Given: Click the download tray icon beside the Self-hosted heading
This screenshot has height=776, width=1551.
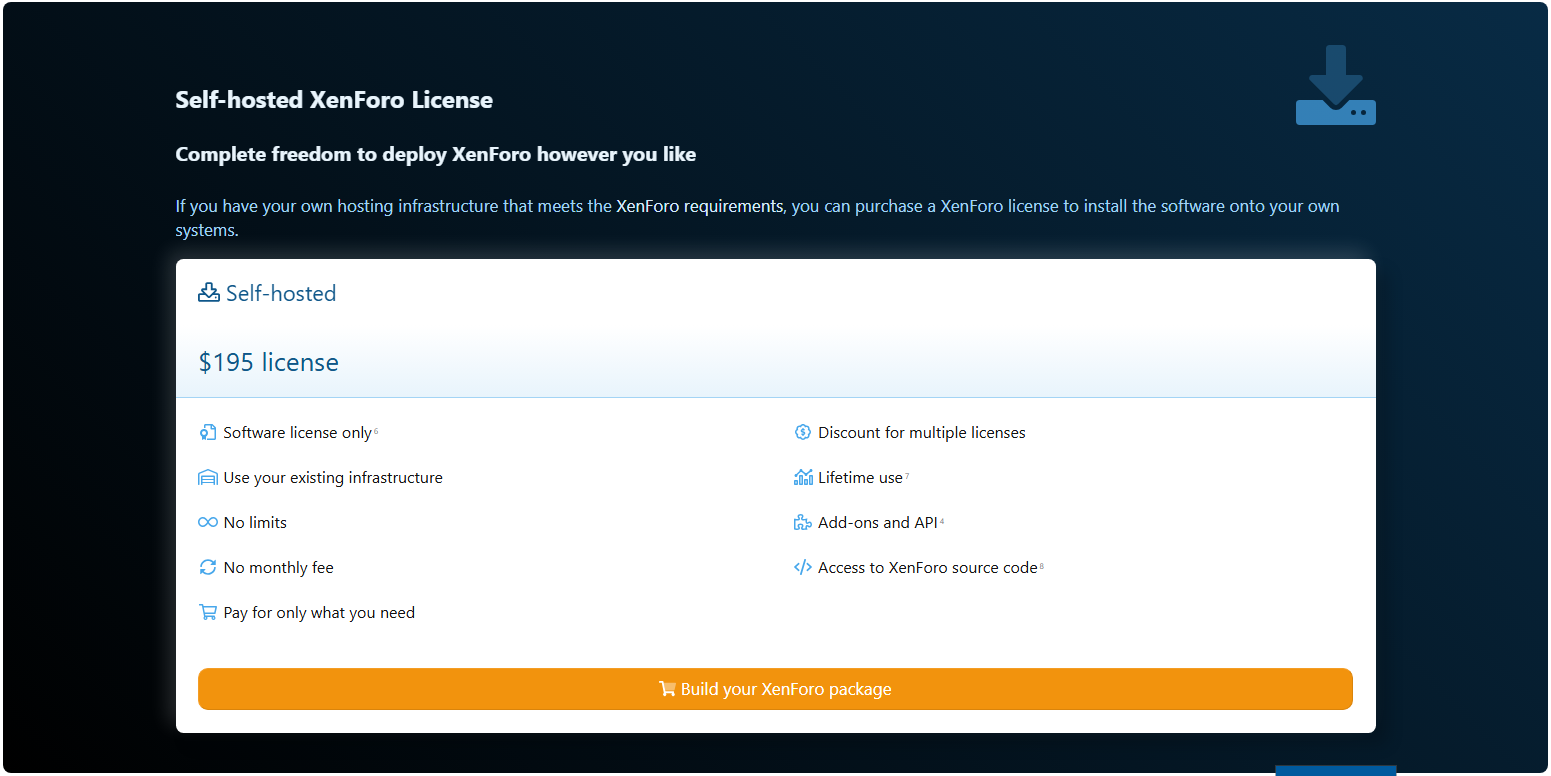Looking at the screenshot, I should coord(208,293).
